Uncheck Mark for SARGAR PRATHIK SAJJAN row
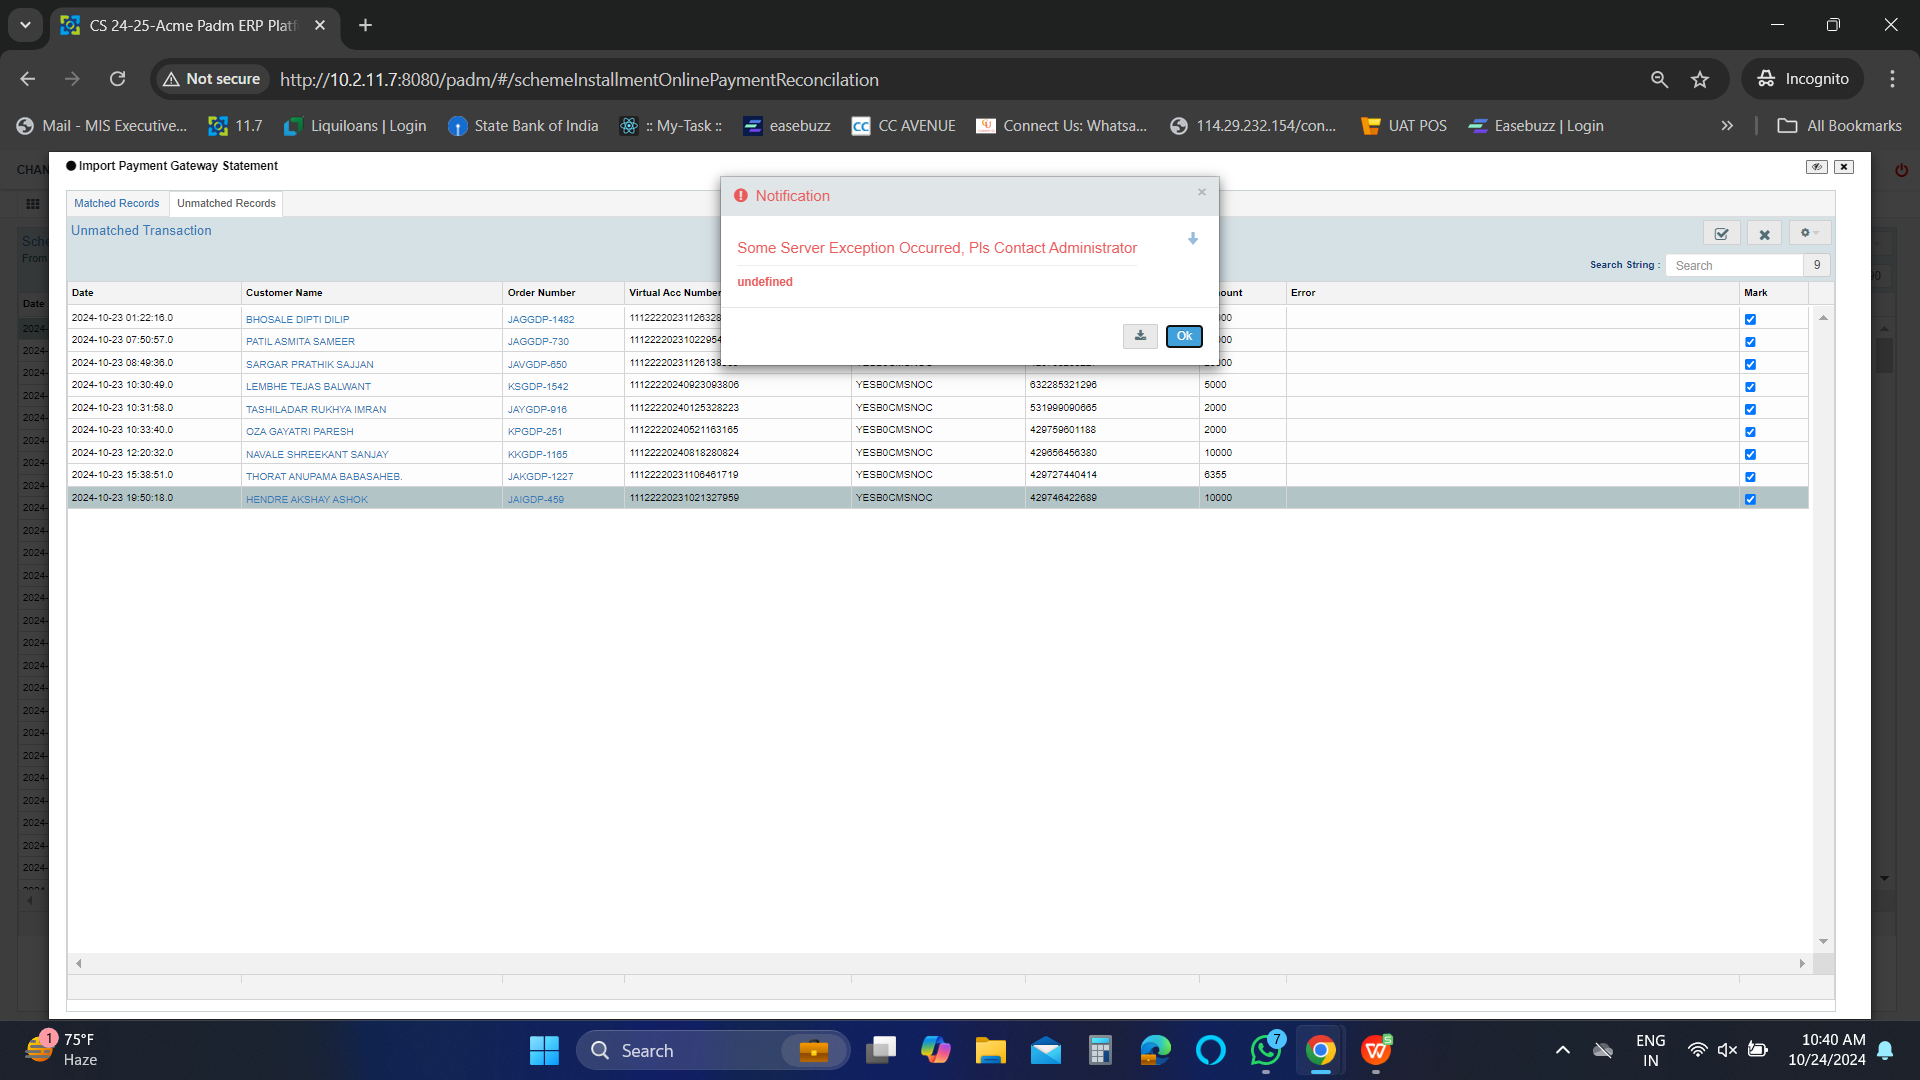The width and height of the screenshot is (1920, 1080). pos(1750,364)
